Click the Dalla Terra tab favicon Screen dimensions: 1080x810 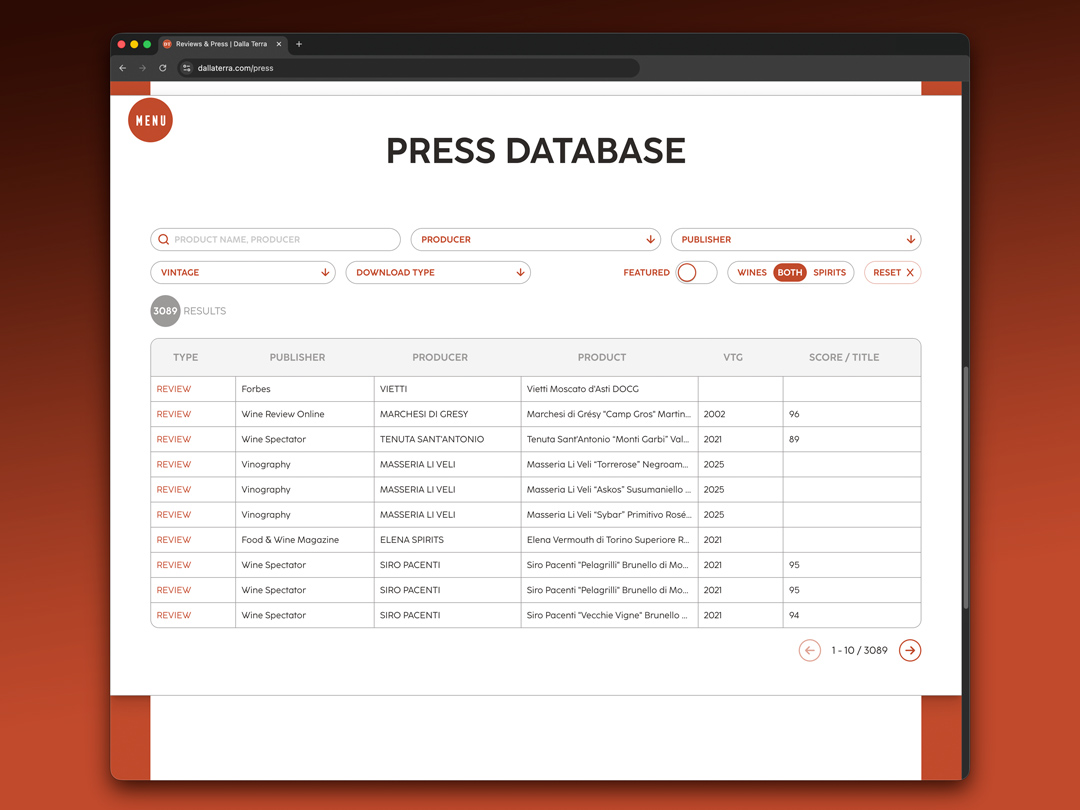tap(167, 44)
